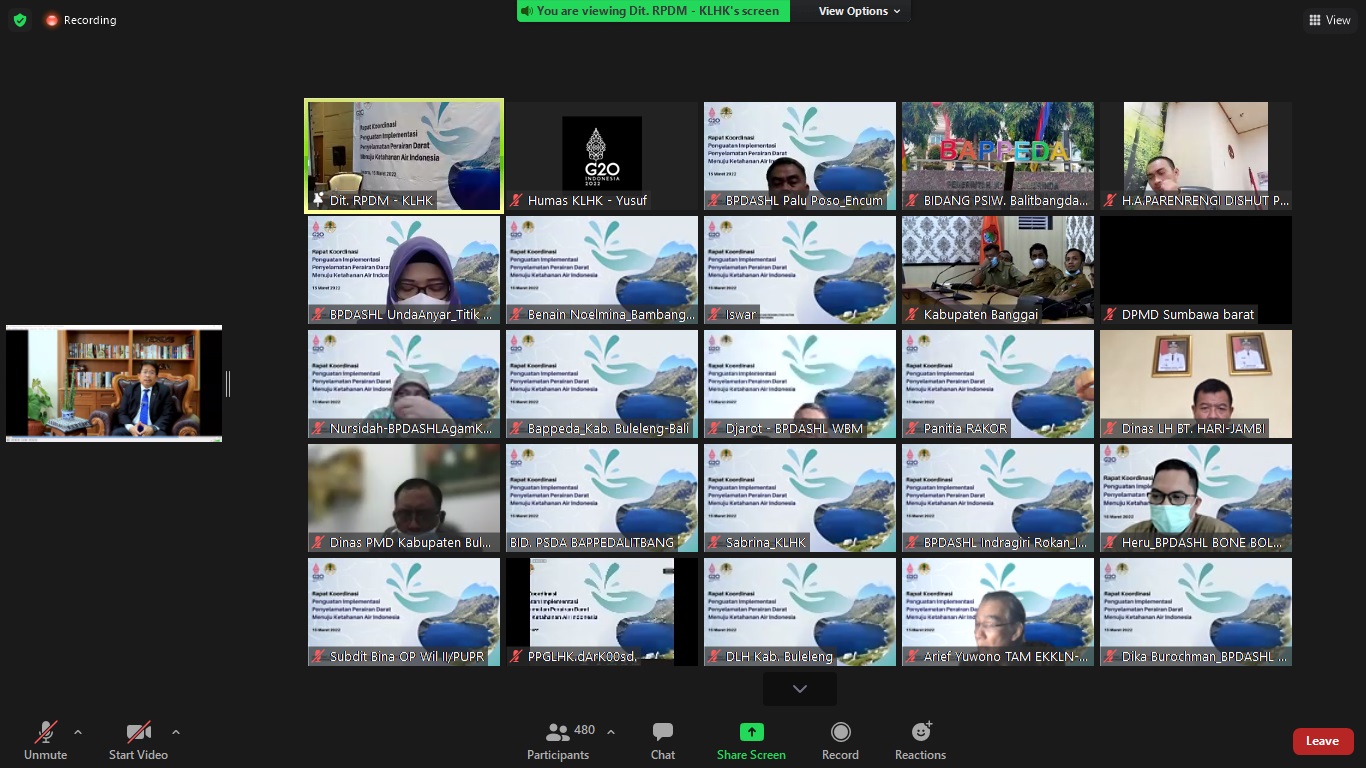Image resolution: width=1366 pixels, height=768 pixels.
Task: Start recording with the Record button
Action: [x=840, y=741]
